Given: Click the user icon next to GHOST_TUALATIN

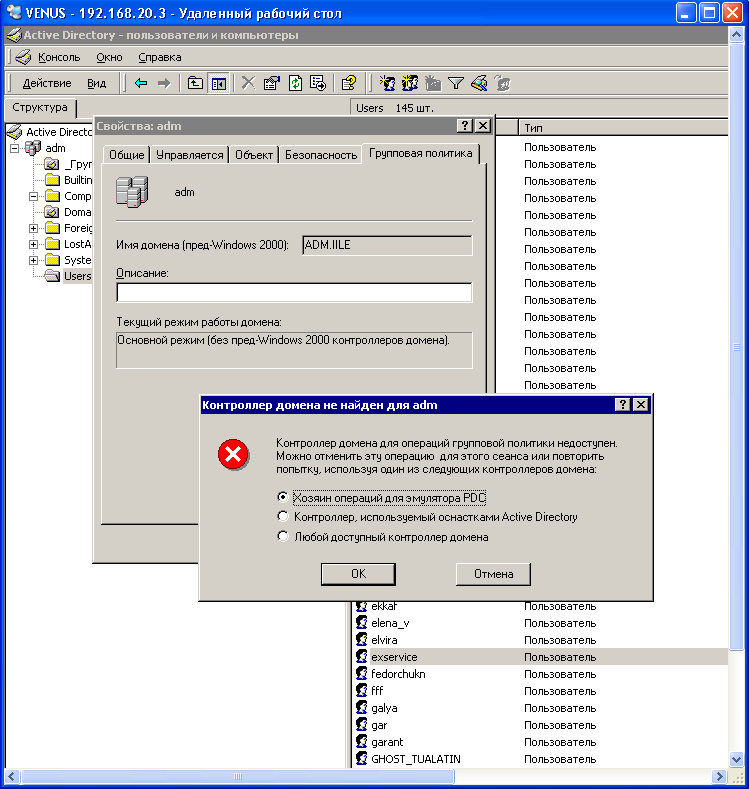Looking at the screenshot, I should (x=361, y=758).
